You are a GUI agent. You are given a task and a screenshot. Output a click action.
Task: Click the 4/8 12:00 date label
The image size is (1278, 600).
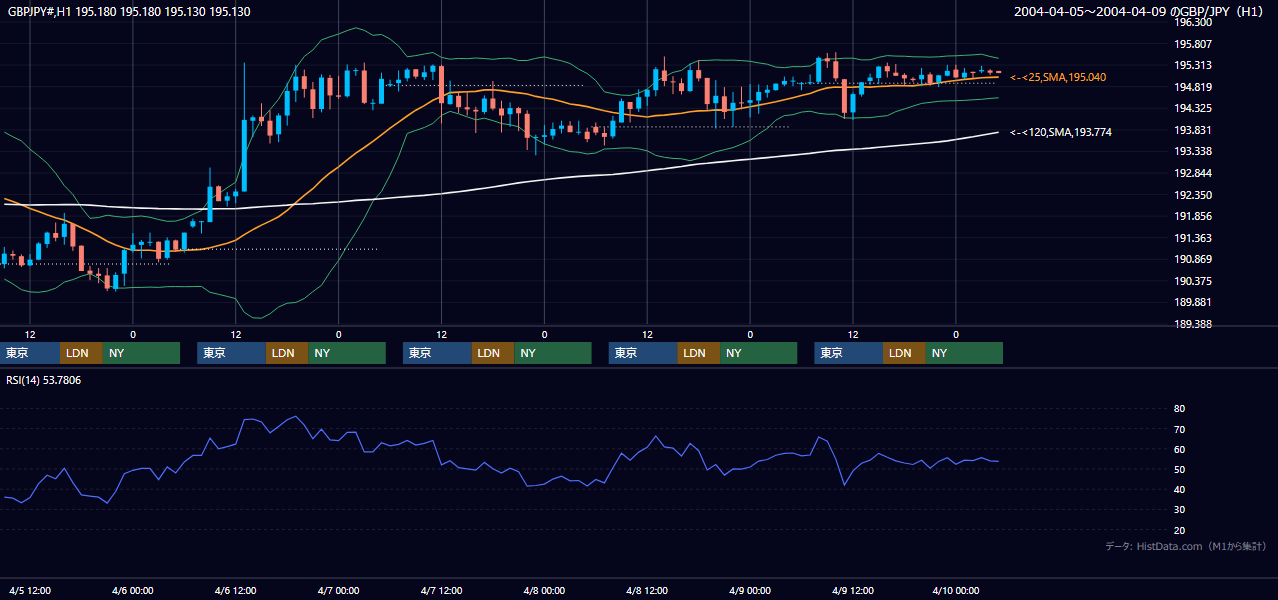pyautogui.click(x=647, y=591)
